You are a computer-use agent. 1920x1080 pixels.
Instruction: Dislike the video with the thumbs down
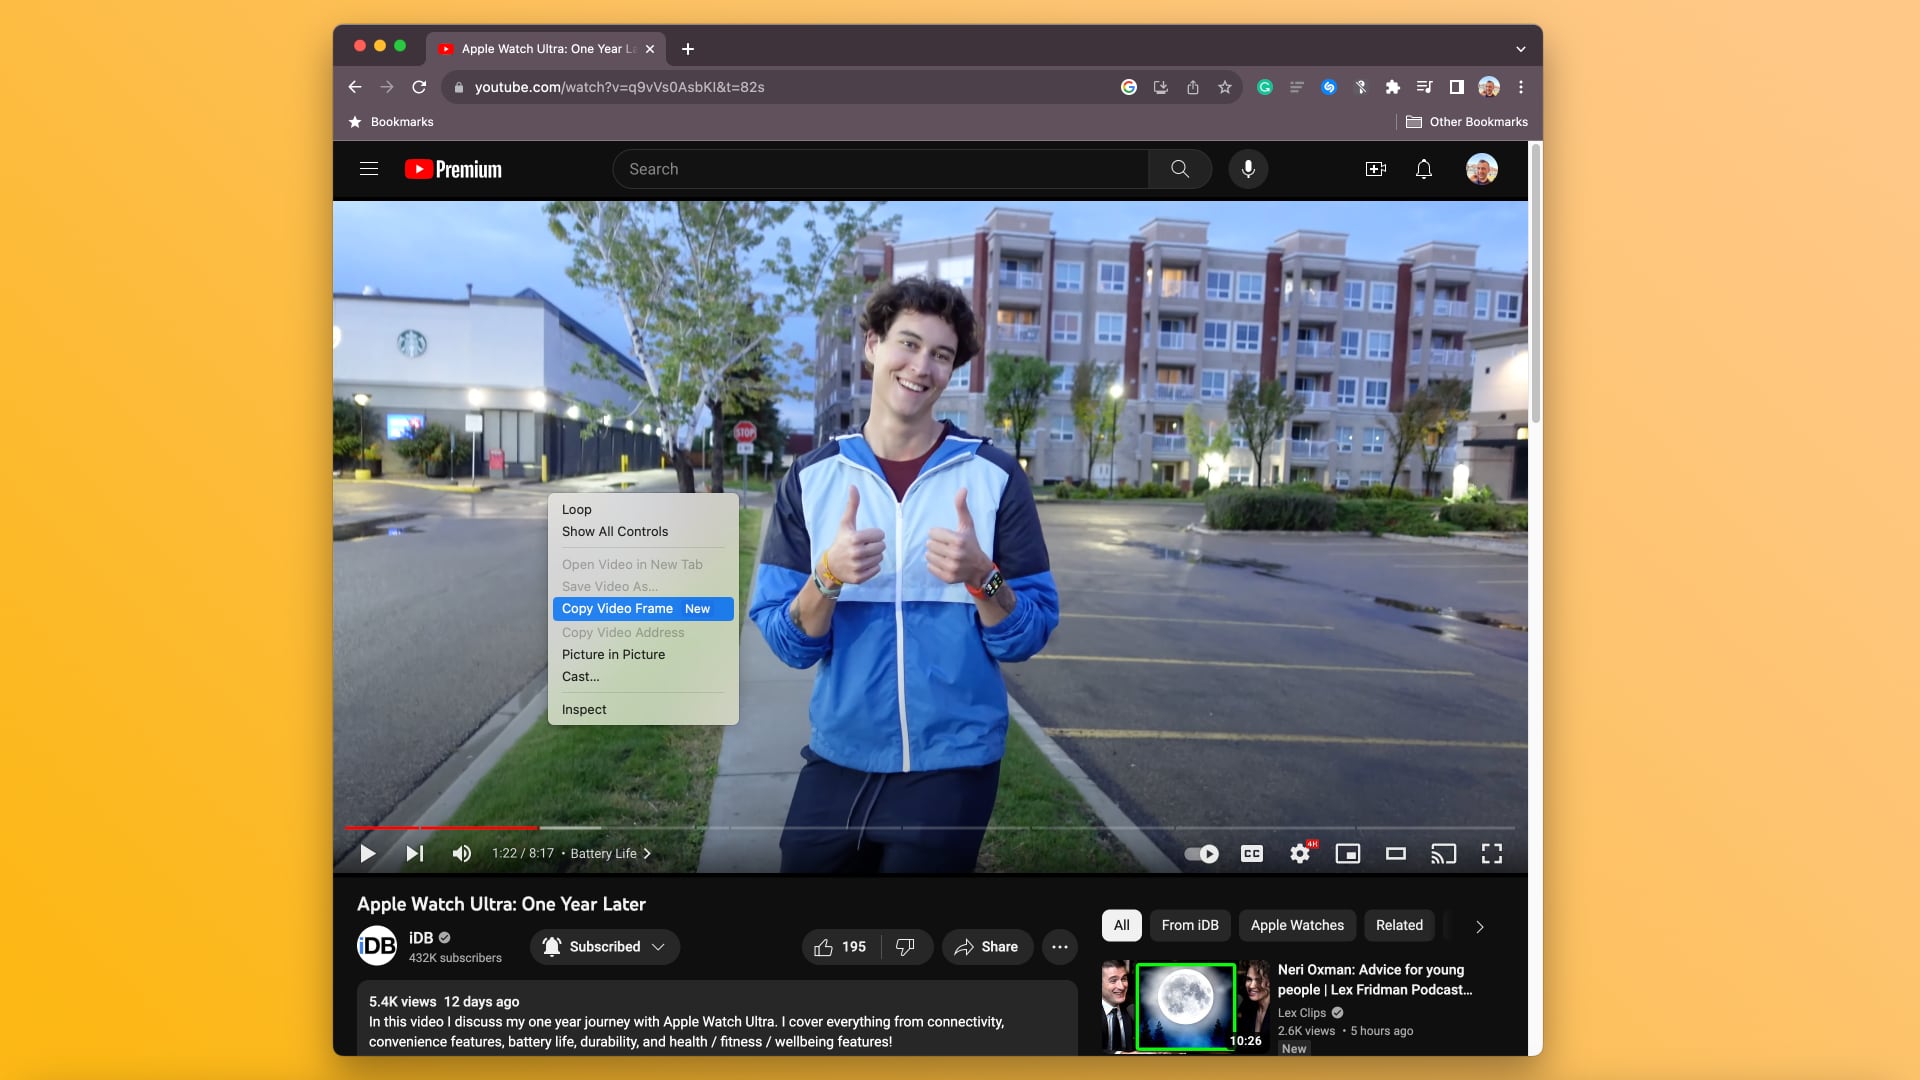pyautogui.click(x=906, y=946)
